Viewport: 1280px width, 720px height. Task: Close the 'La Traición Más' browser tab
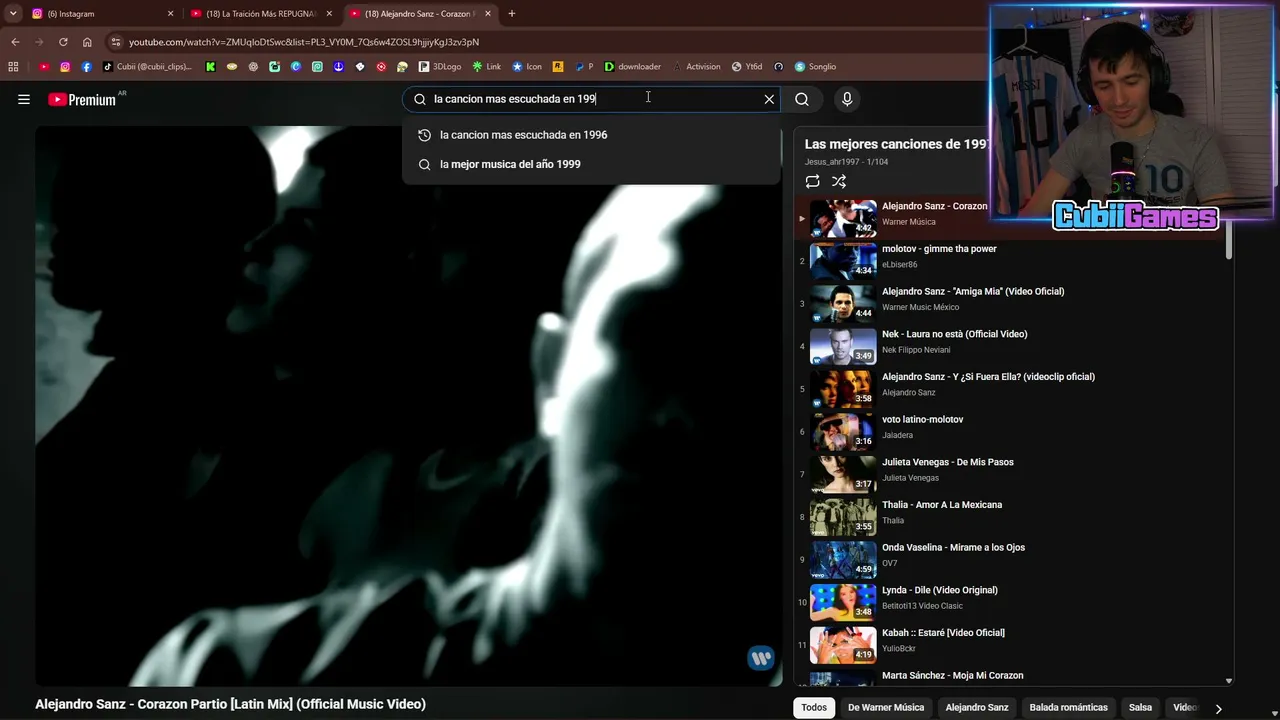tap(329, 14)
